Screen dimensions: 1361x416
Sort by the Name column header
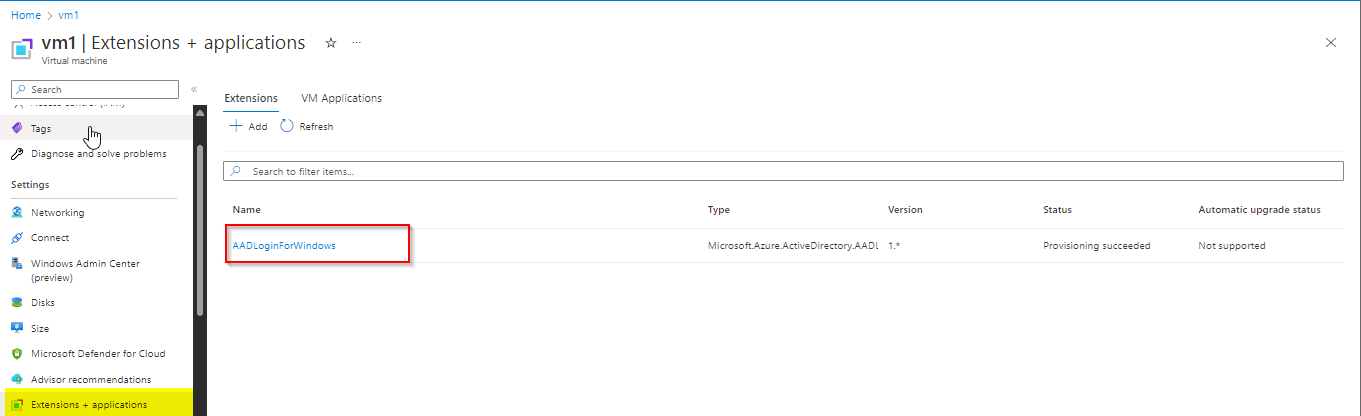(x=246, y=210)
